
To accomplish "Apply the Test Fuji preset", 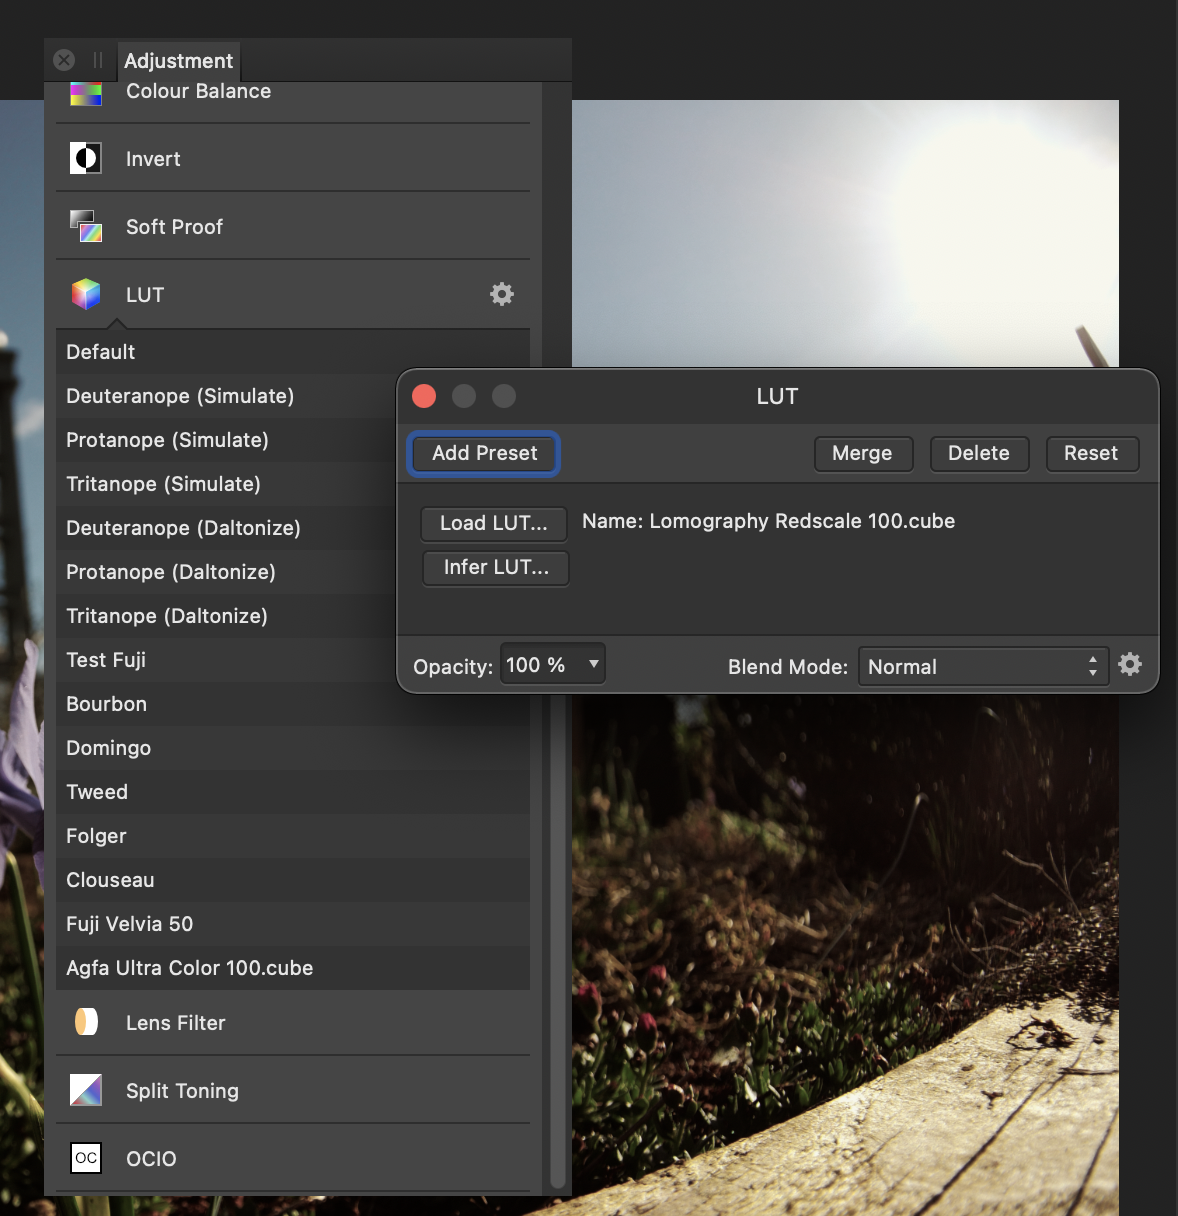I will [x=226, y=660].
